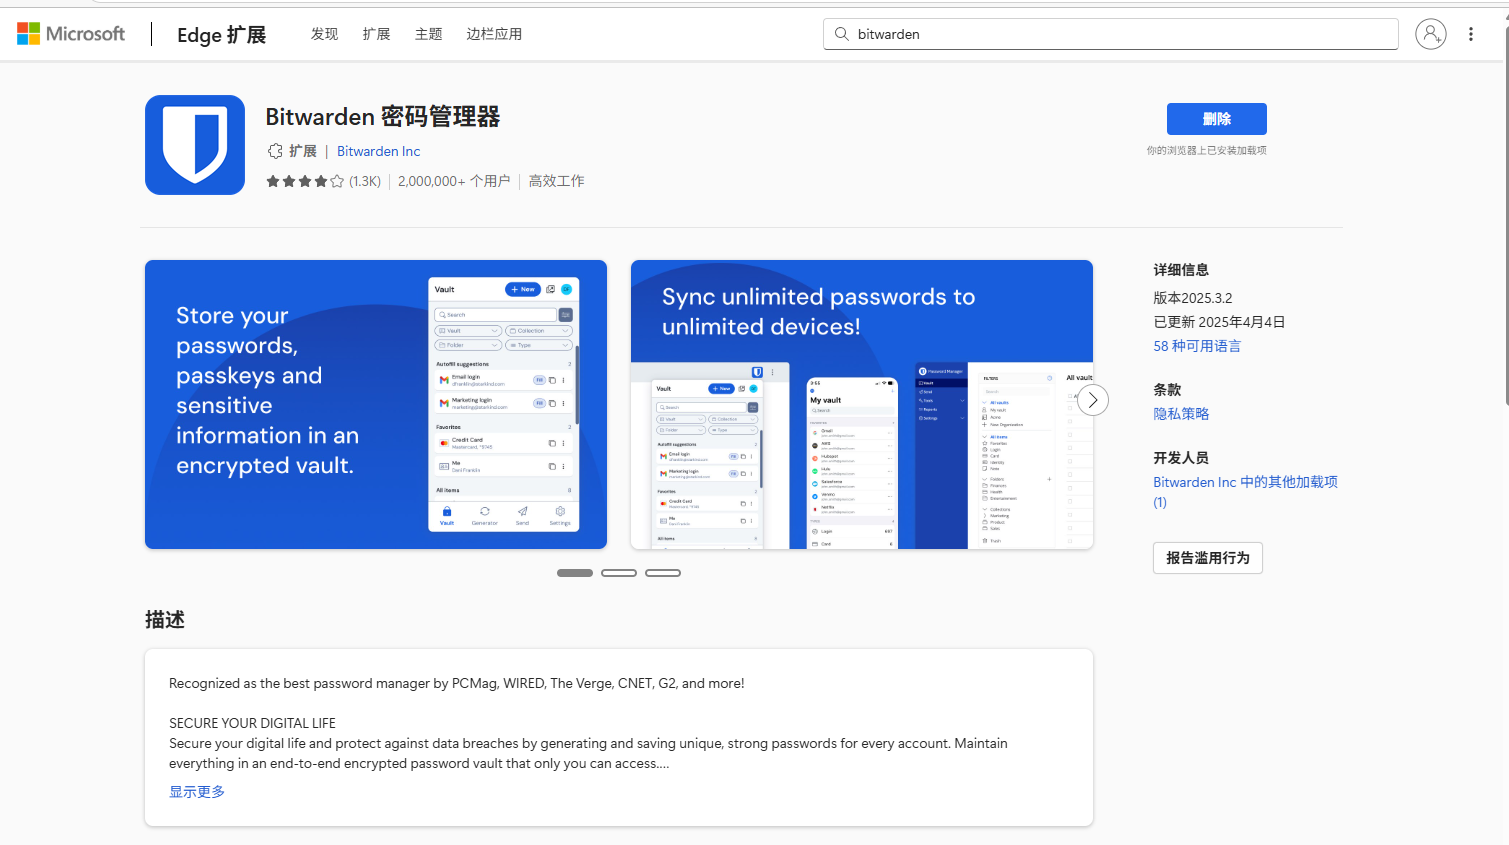The width and height of the screenshot is (1509, 845).
Task: Click the 你的浏览器上已安装加载项 notice
Action: click(x=1206, y=151)
